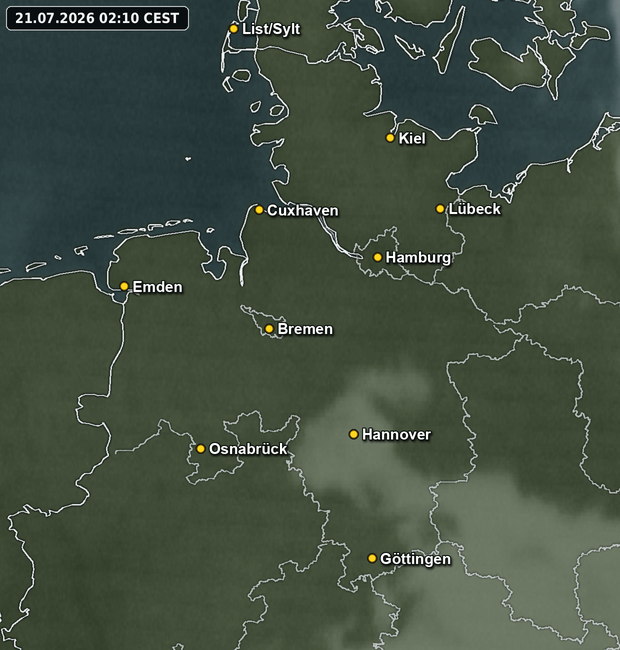Click the Bremen city marker dot
The height and width of the screenshot is (650, 620).
coord(269,329)
